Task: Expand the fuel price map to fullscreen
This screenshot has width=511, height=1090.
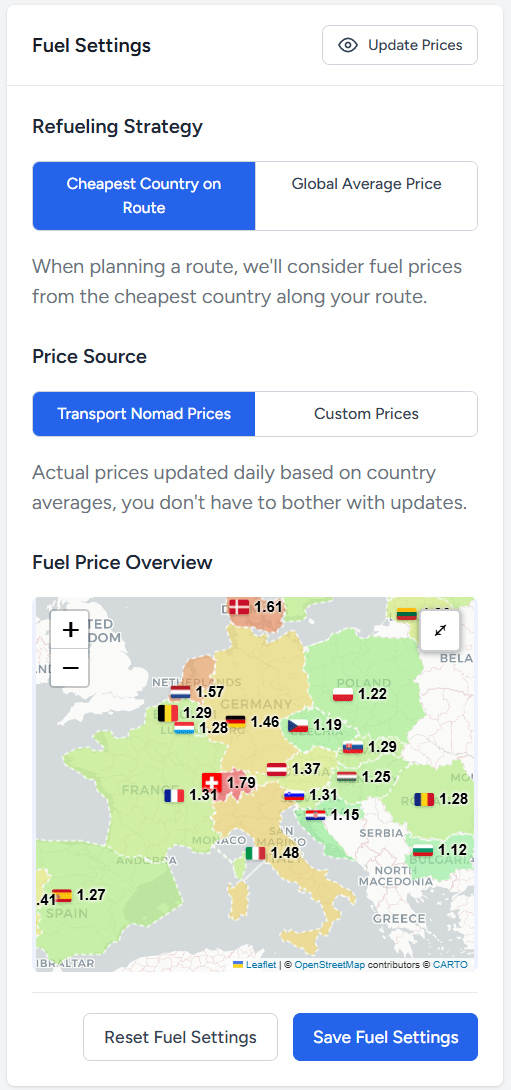Action: [x=440, y=631]
